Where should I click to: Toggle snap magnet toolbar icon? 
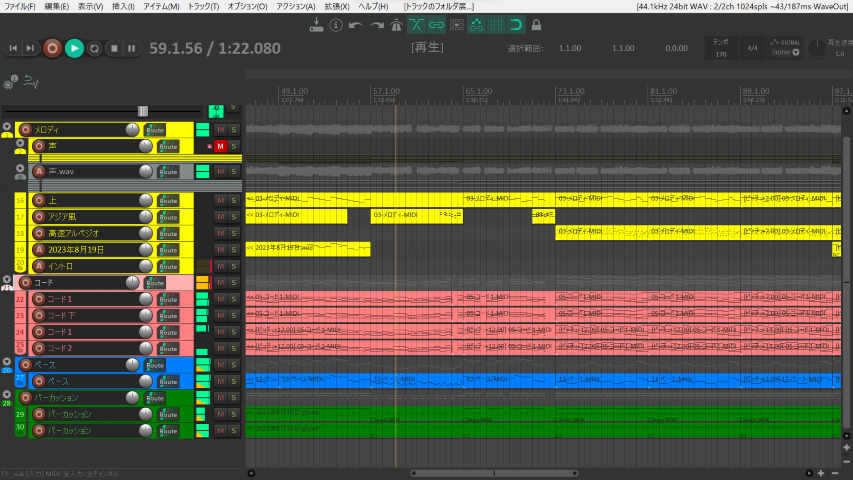pyautogui.click(x=516, y=25)
